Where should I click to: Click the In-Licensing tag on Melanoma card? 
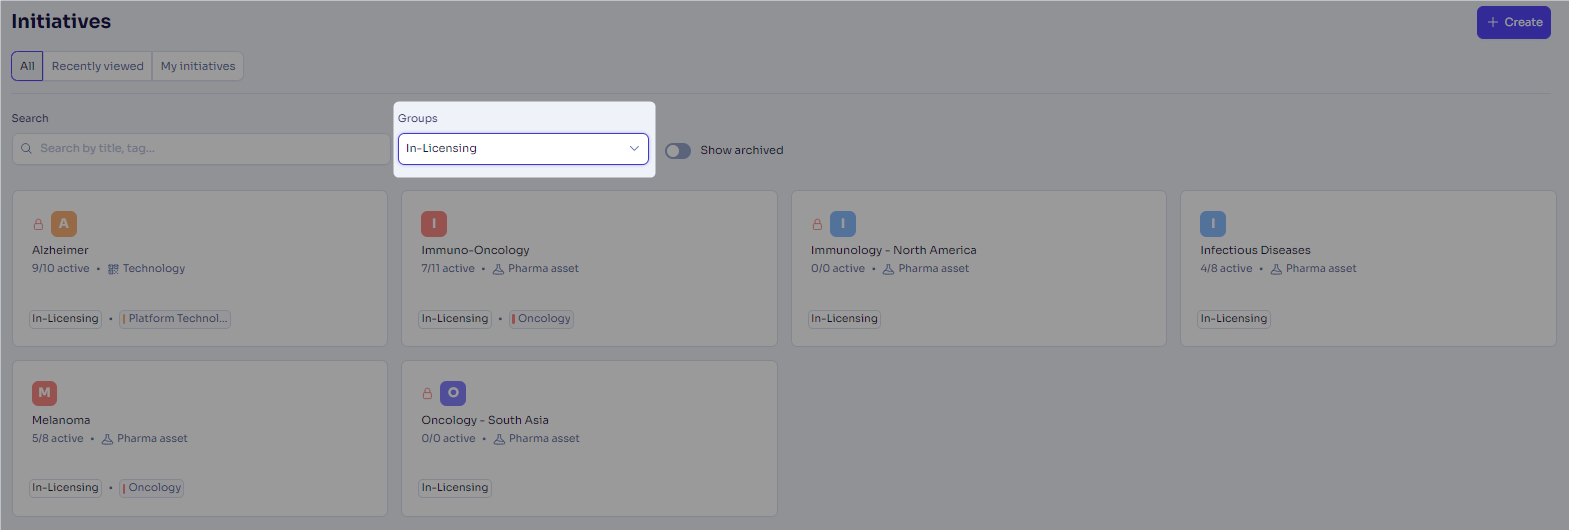coord(65,488)
